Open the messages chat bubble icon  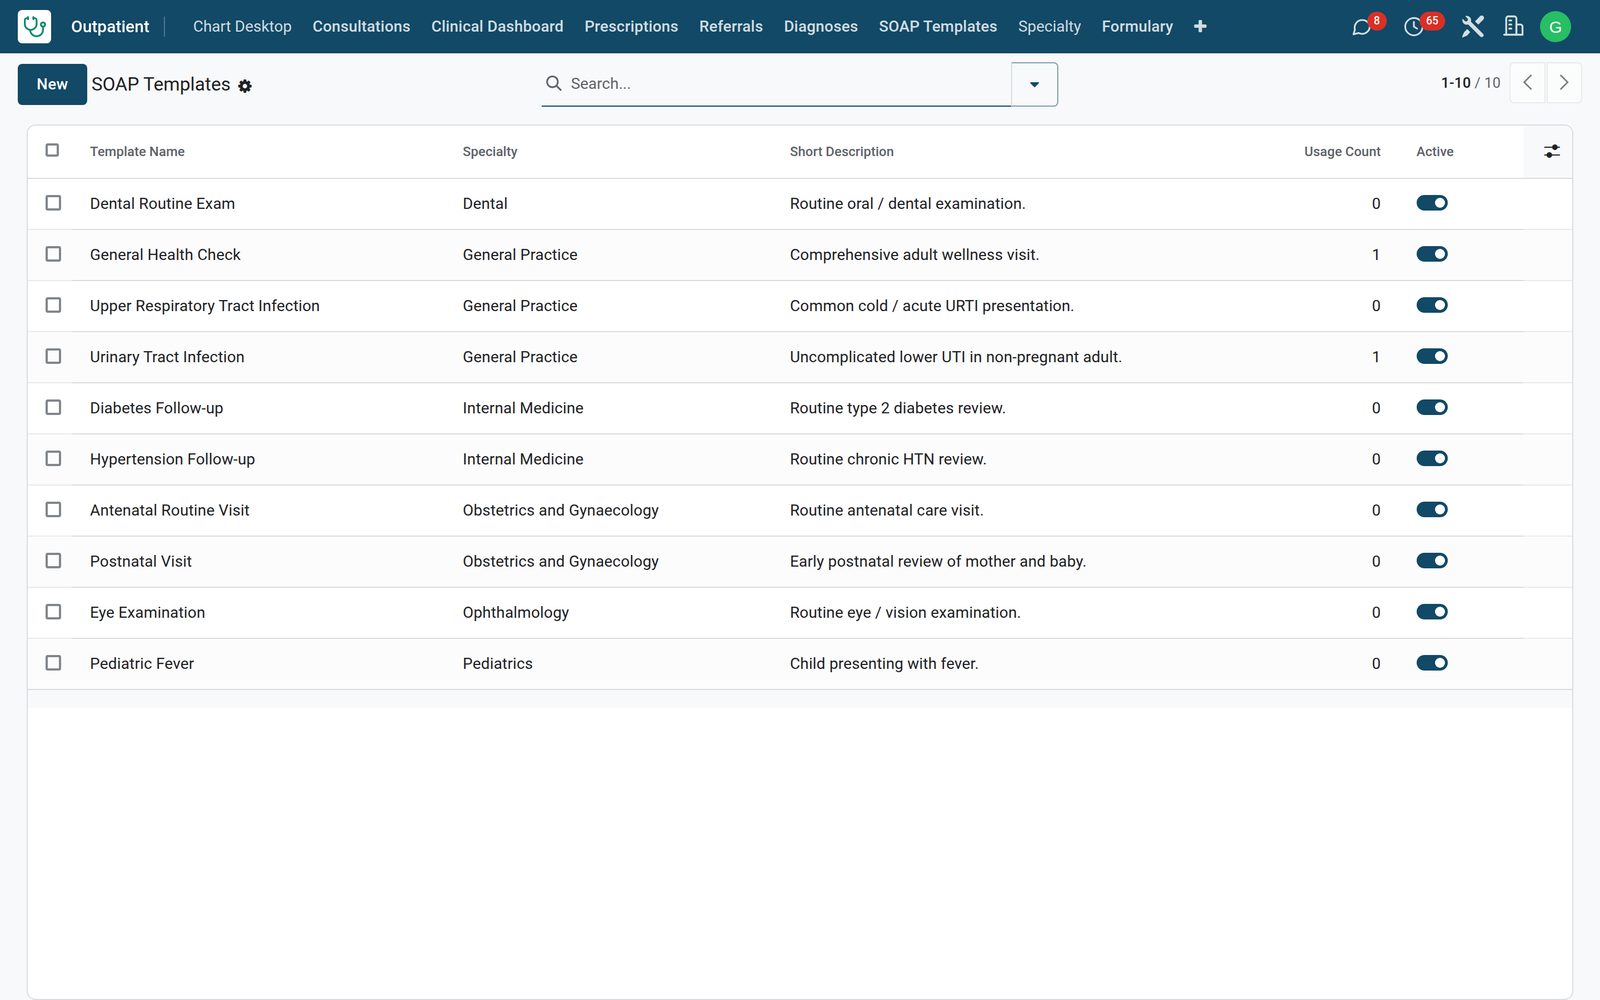pos(1361,27)
